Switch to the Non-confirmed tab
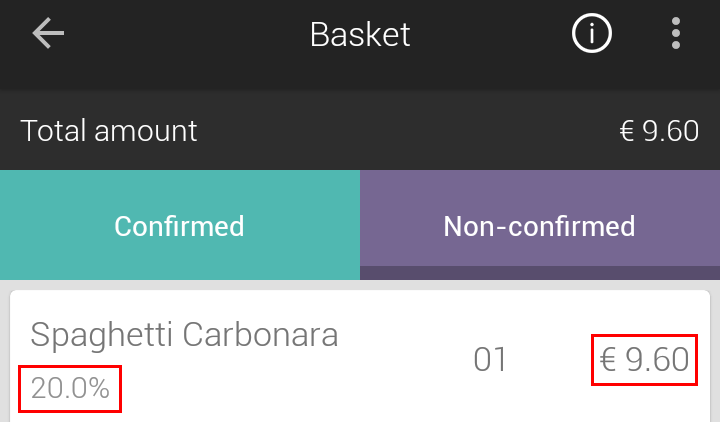This screenshot has height=422, width=720. pos(540,225)
